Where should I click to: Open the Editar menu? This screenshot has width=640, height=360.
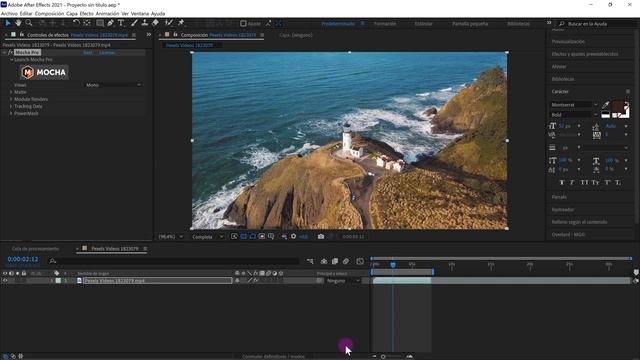click(x=26, y=13)
